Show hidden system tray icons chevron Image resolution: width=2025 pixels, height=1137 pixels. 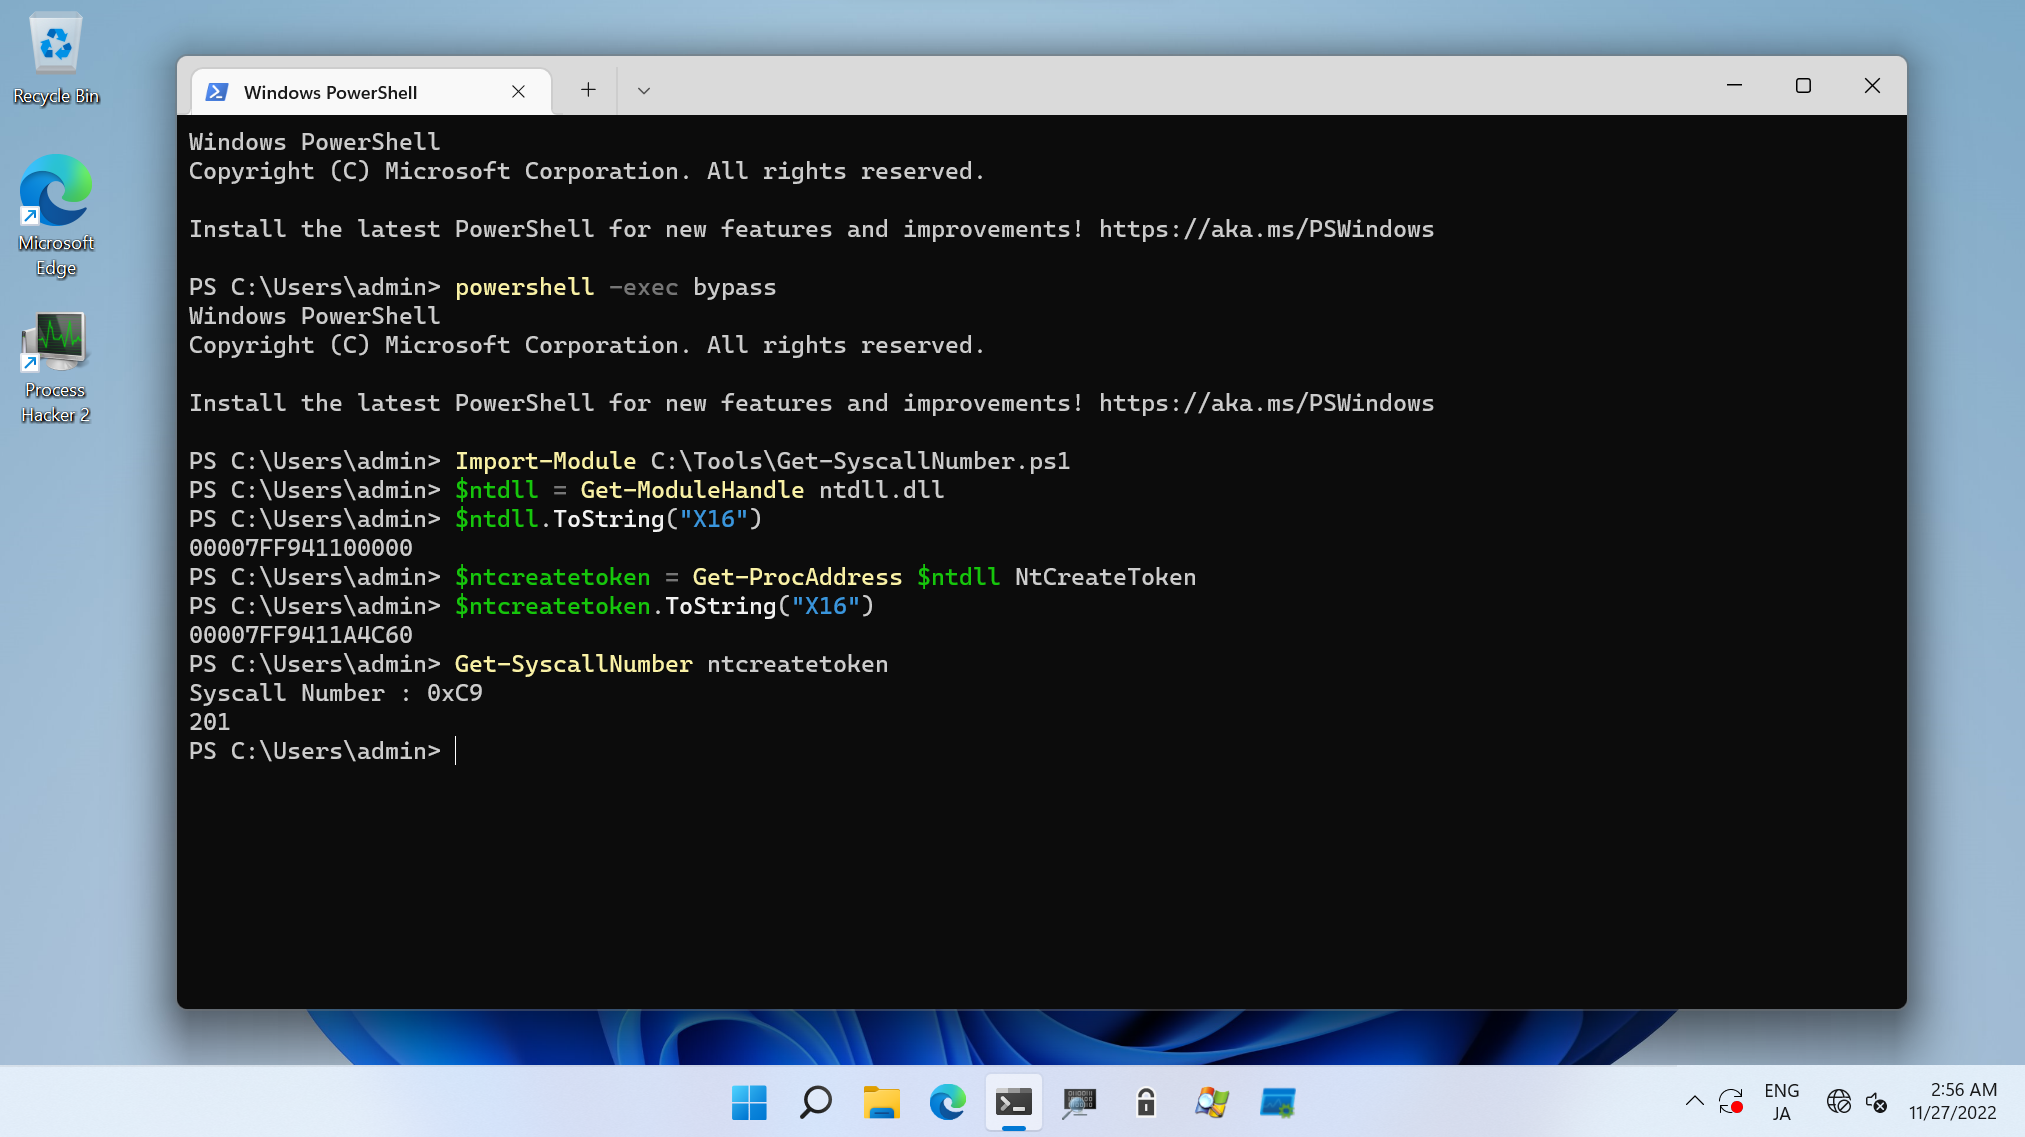coord(1694,1101)
